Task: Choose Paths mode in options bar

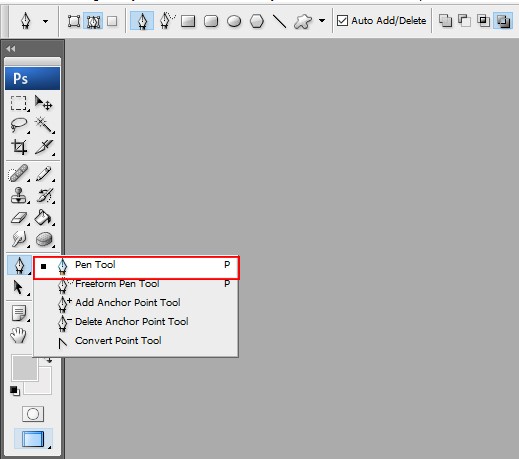Action: pyautogui.click(x=93, y=21)
